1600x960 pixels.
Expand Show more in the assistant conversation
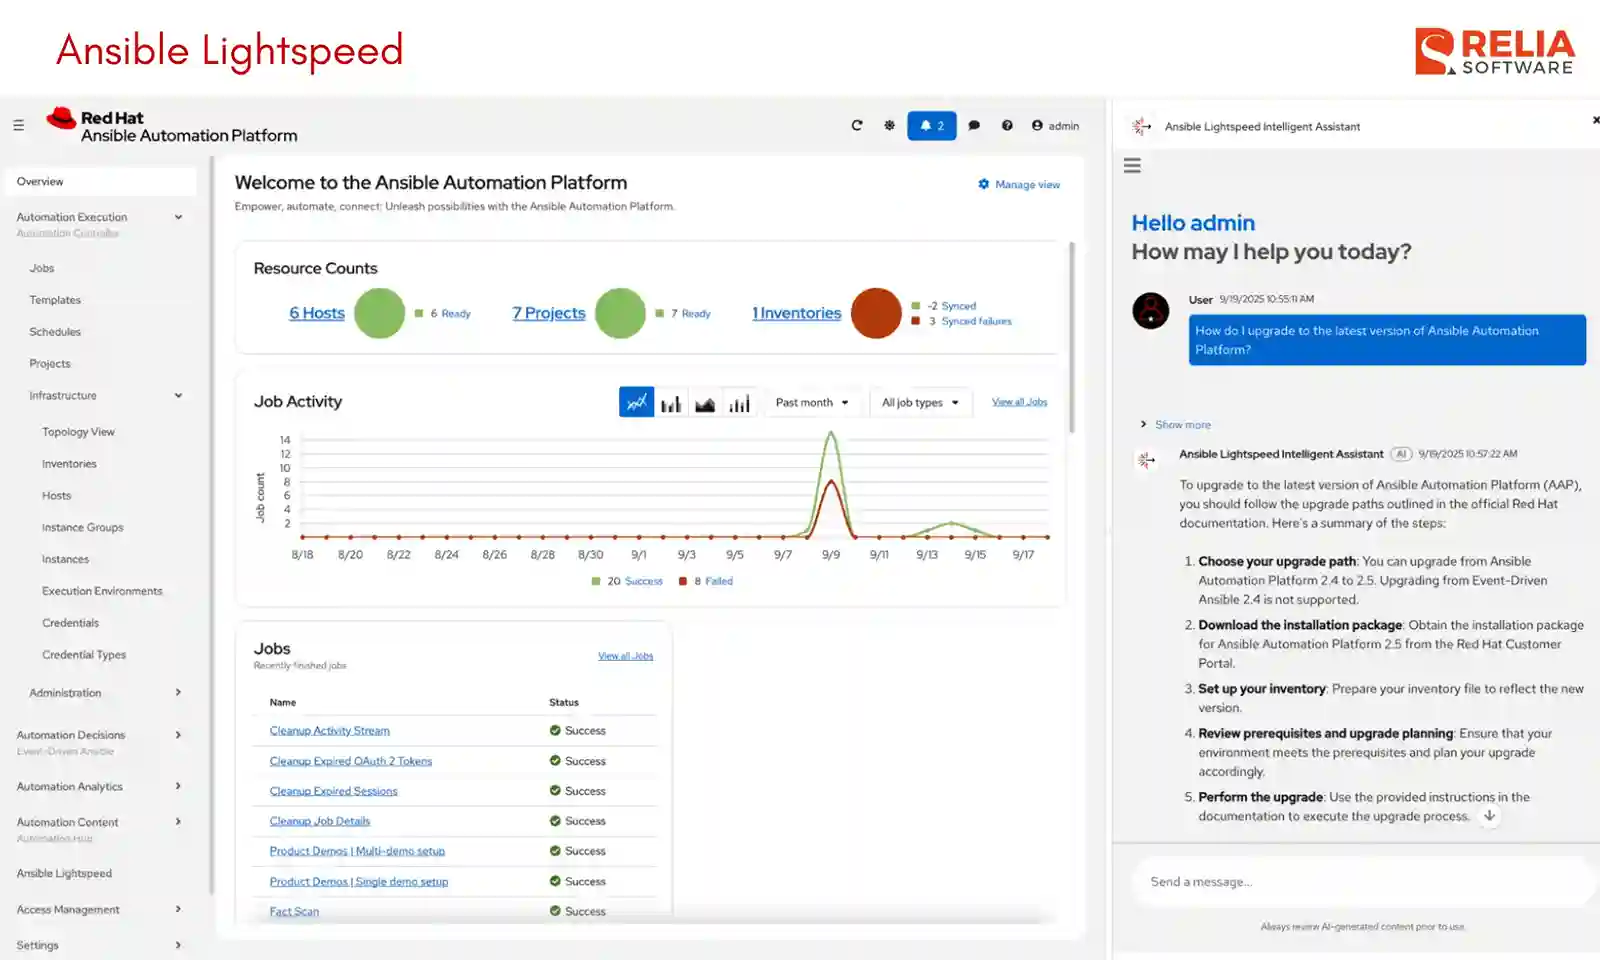(x=1182, y=424)
